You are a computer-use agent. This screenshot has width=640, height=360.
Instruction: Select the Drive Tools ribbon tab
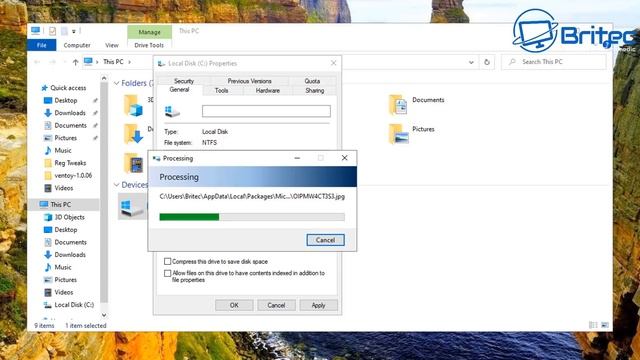click(x=149, y=45)
